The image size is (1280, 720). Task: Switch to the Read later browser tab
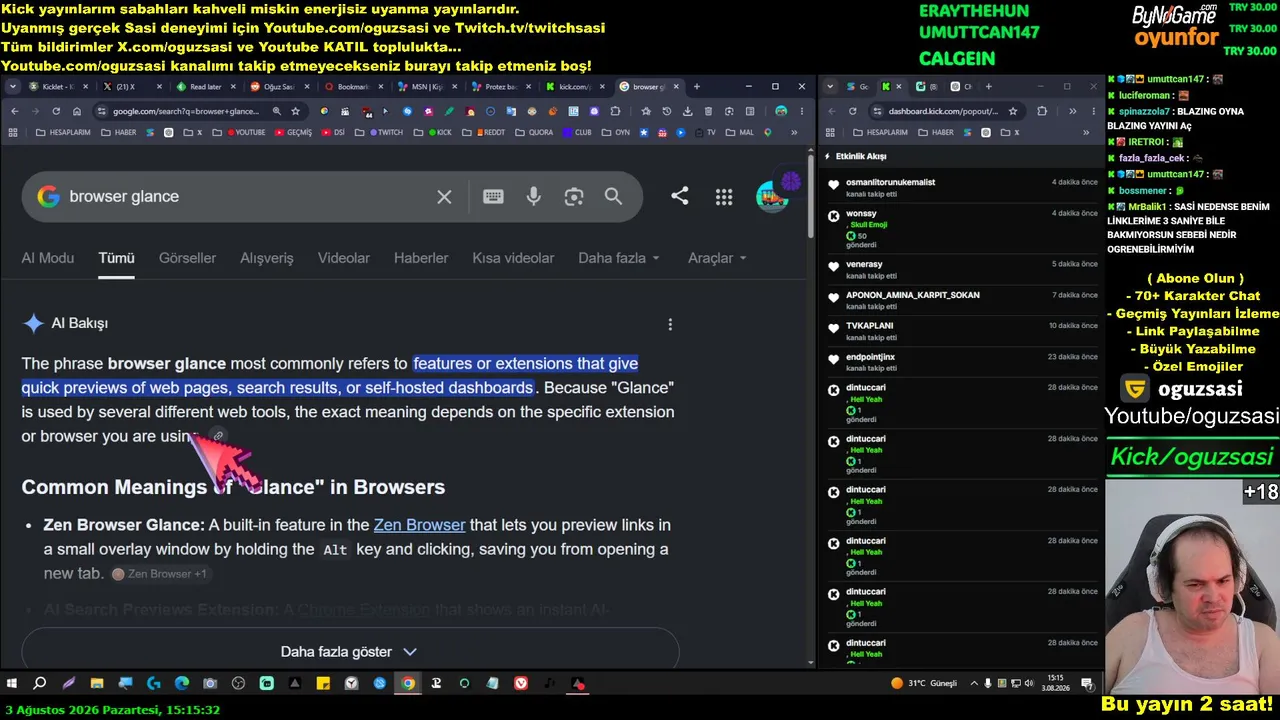[204, 87]
